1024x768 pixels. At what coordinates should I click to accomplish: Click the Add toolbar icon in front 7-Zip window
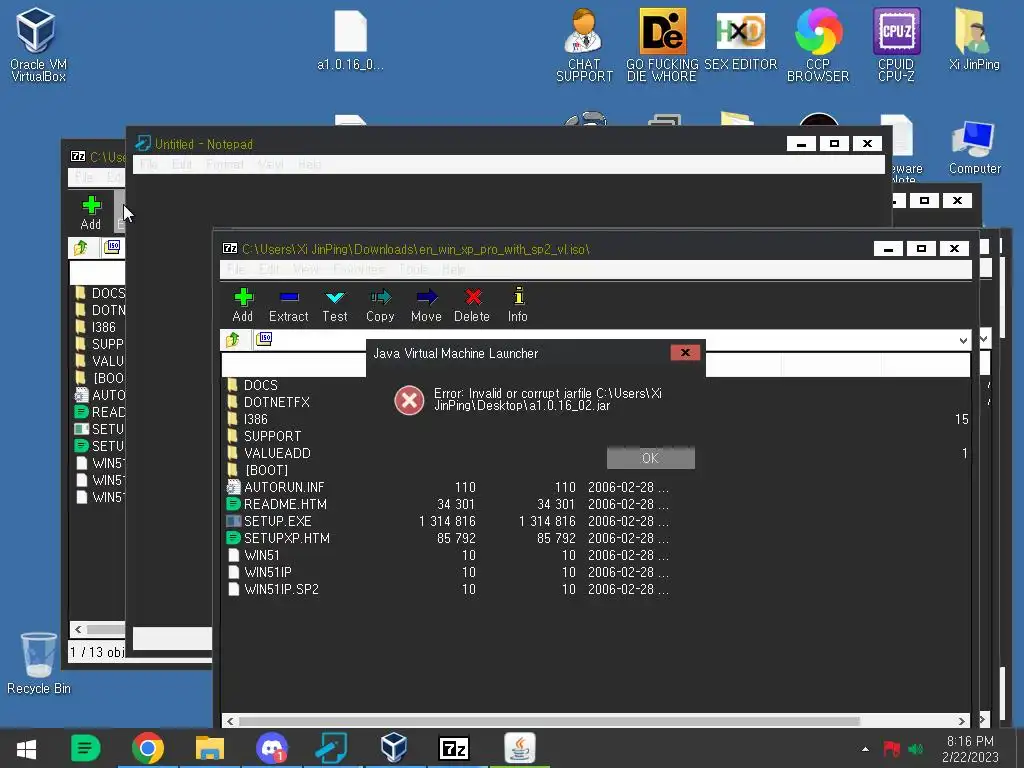(243, 305)
